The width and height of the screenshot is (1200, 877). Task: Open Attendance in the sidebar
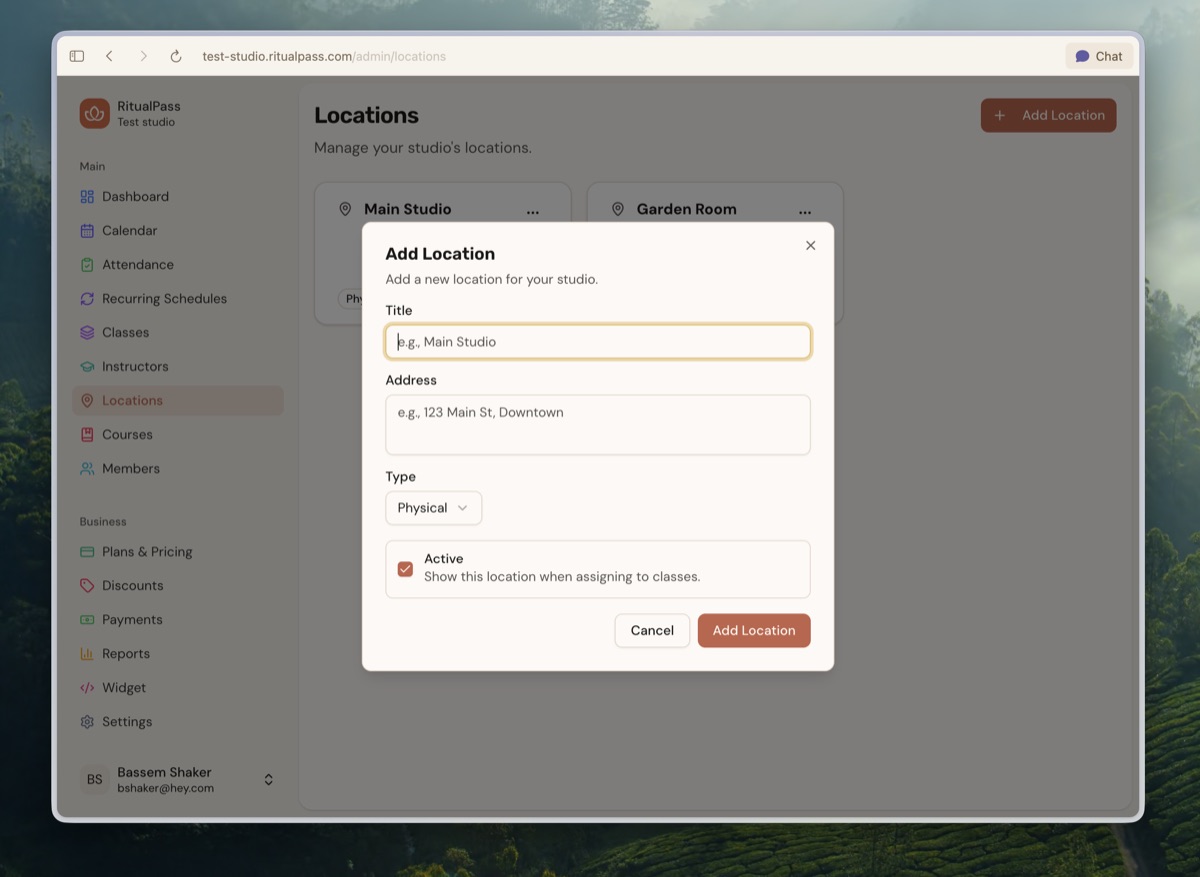pos(178,265)
